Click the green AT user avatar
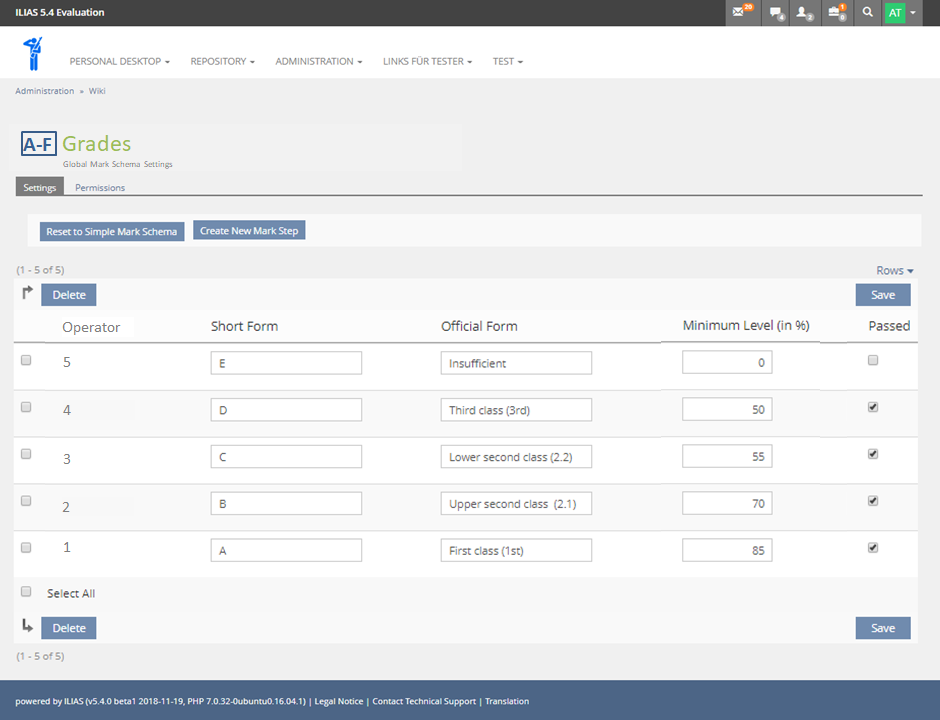The image size is (940, 720). [x=895, y=13]
